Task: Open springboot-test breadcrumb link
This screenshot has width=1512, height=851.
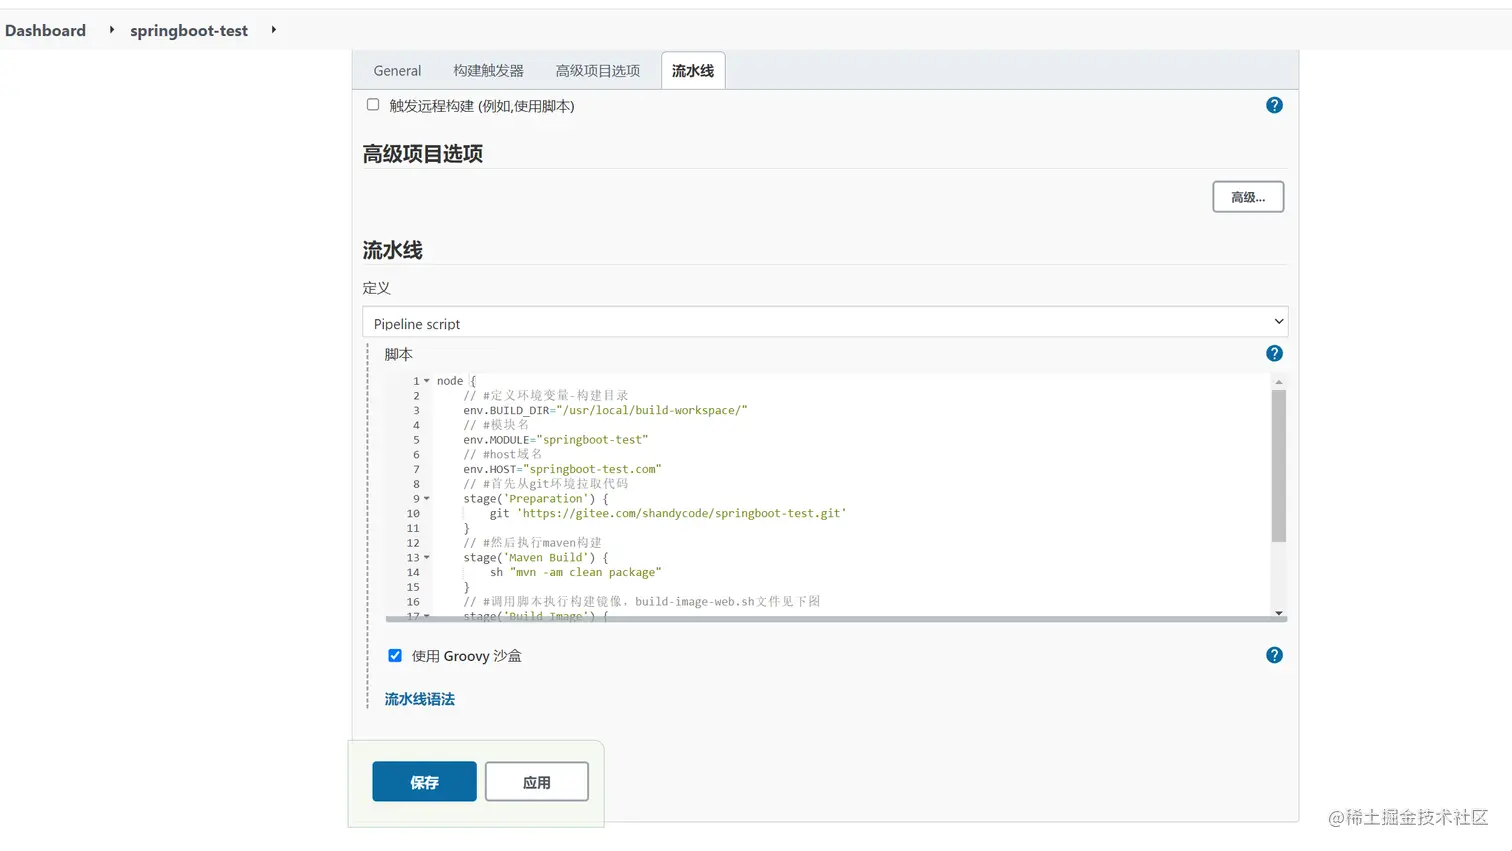Action: tap(189, 30)
